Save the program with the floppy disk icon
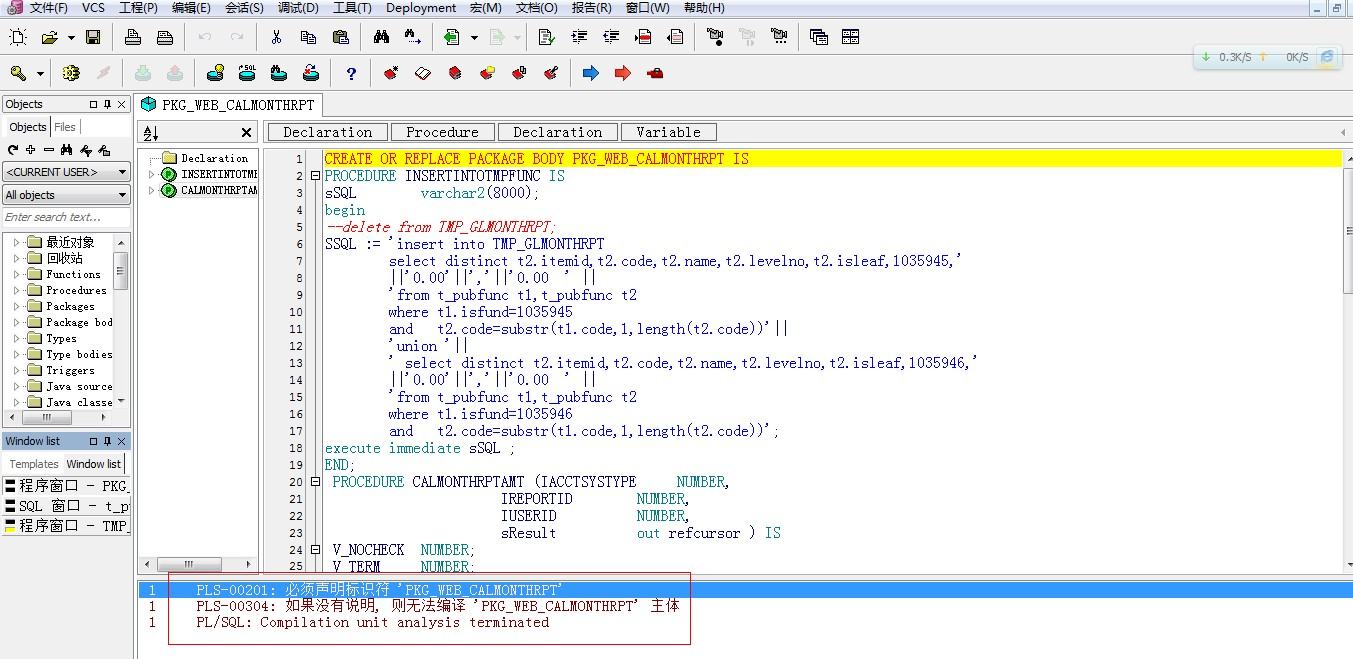1353x659 pixels. click(x=93, y=38)
